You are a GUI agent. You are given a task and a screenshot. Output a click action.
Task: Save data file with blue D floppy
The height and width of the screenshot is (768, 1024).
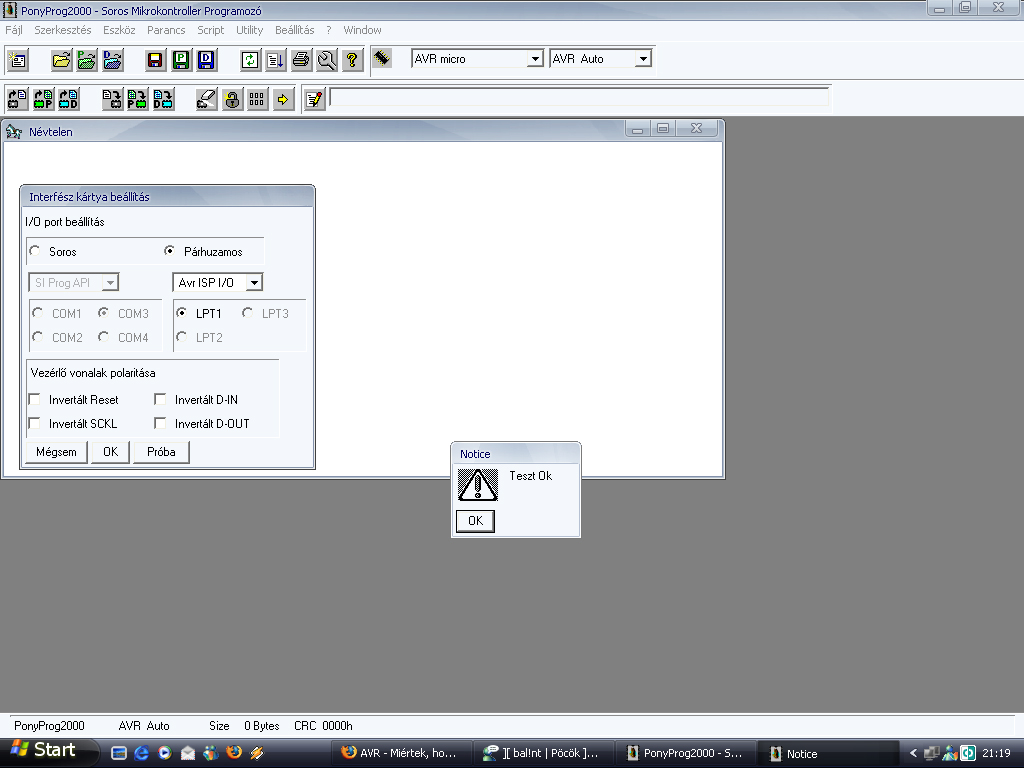[x=206, y=60]
